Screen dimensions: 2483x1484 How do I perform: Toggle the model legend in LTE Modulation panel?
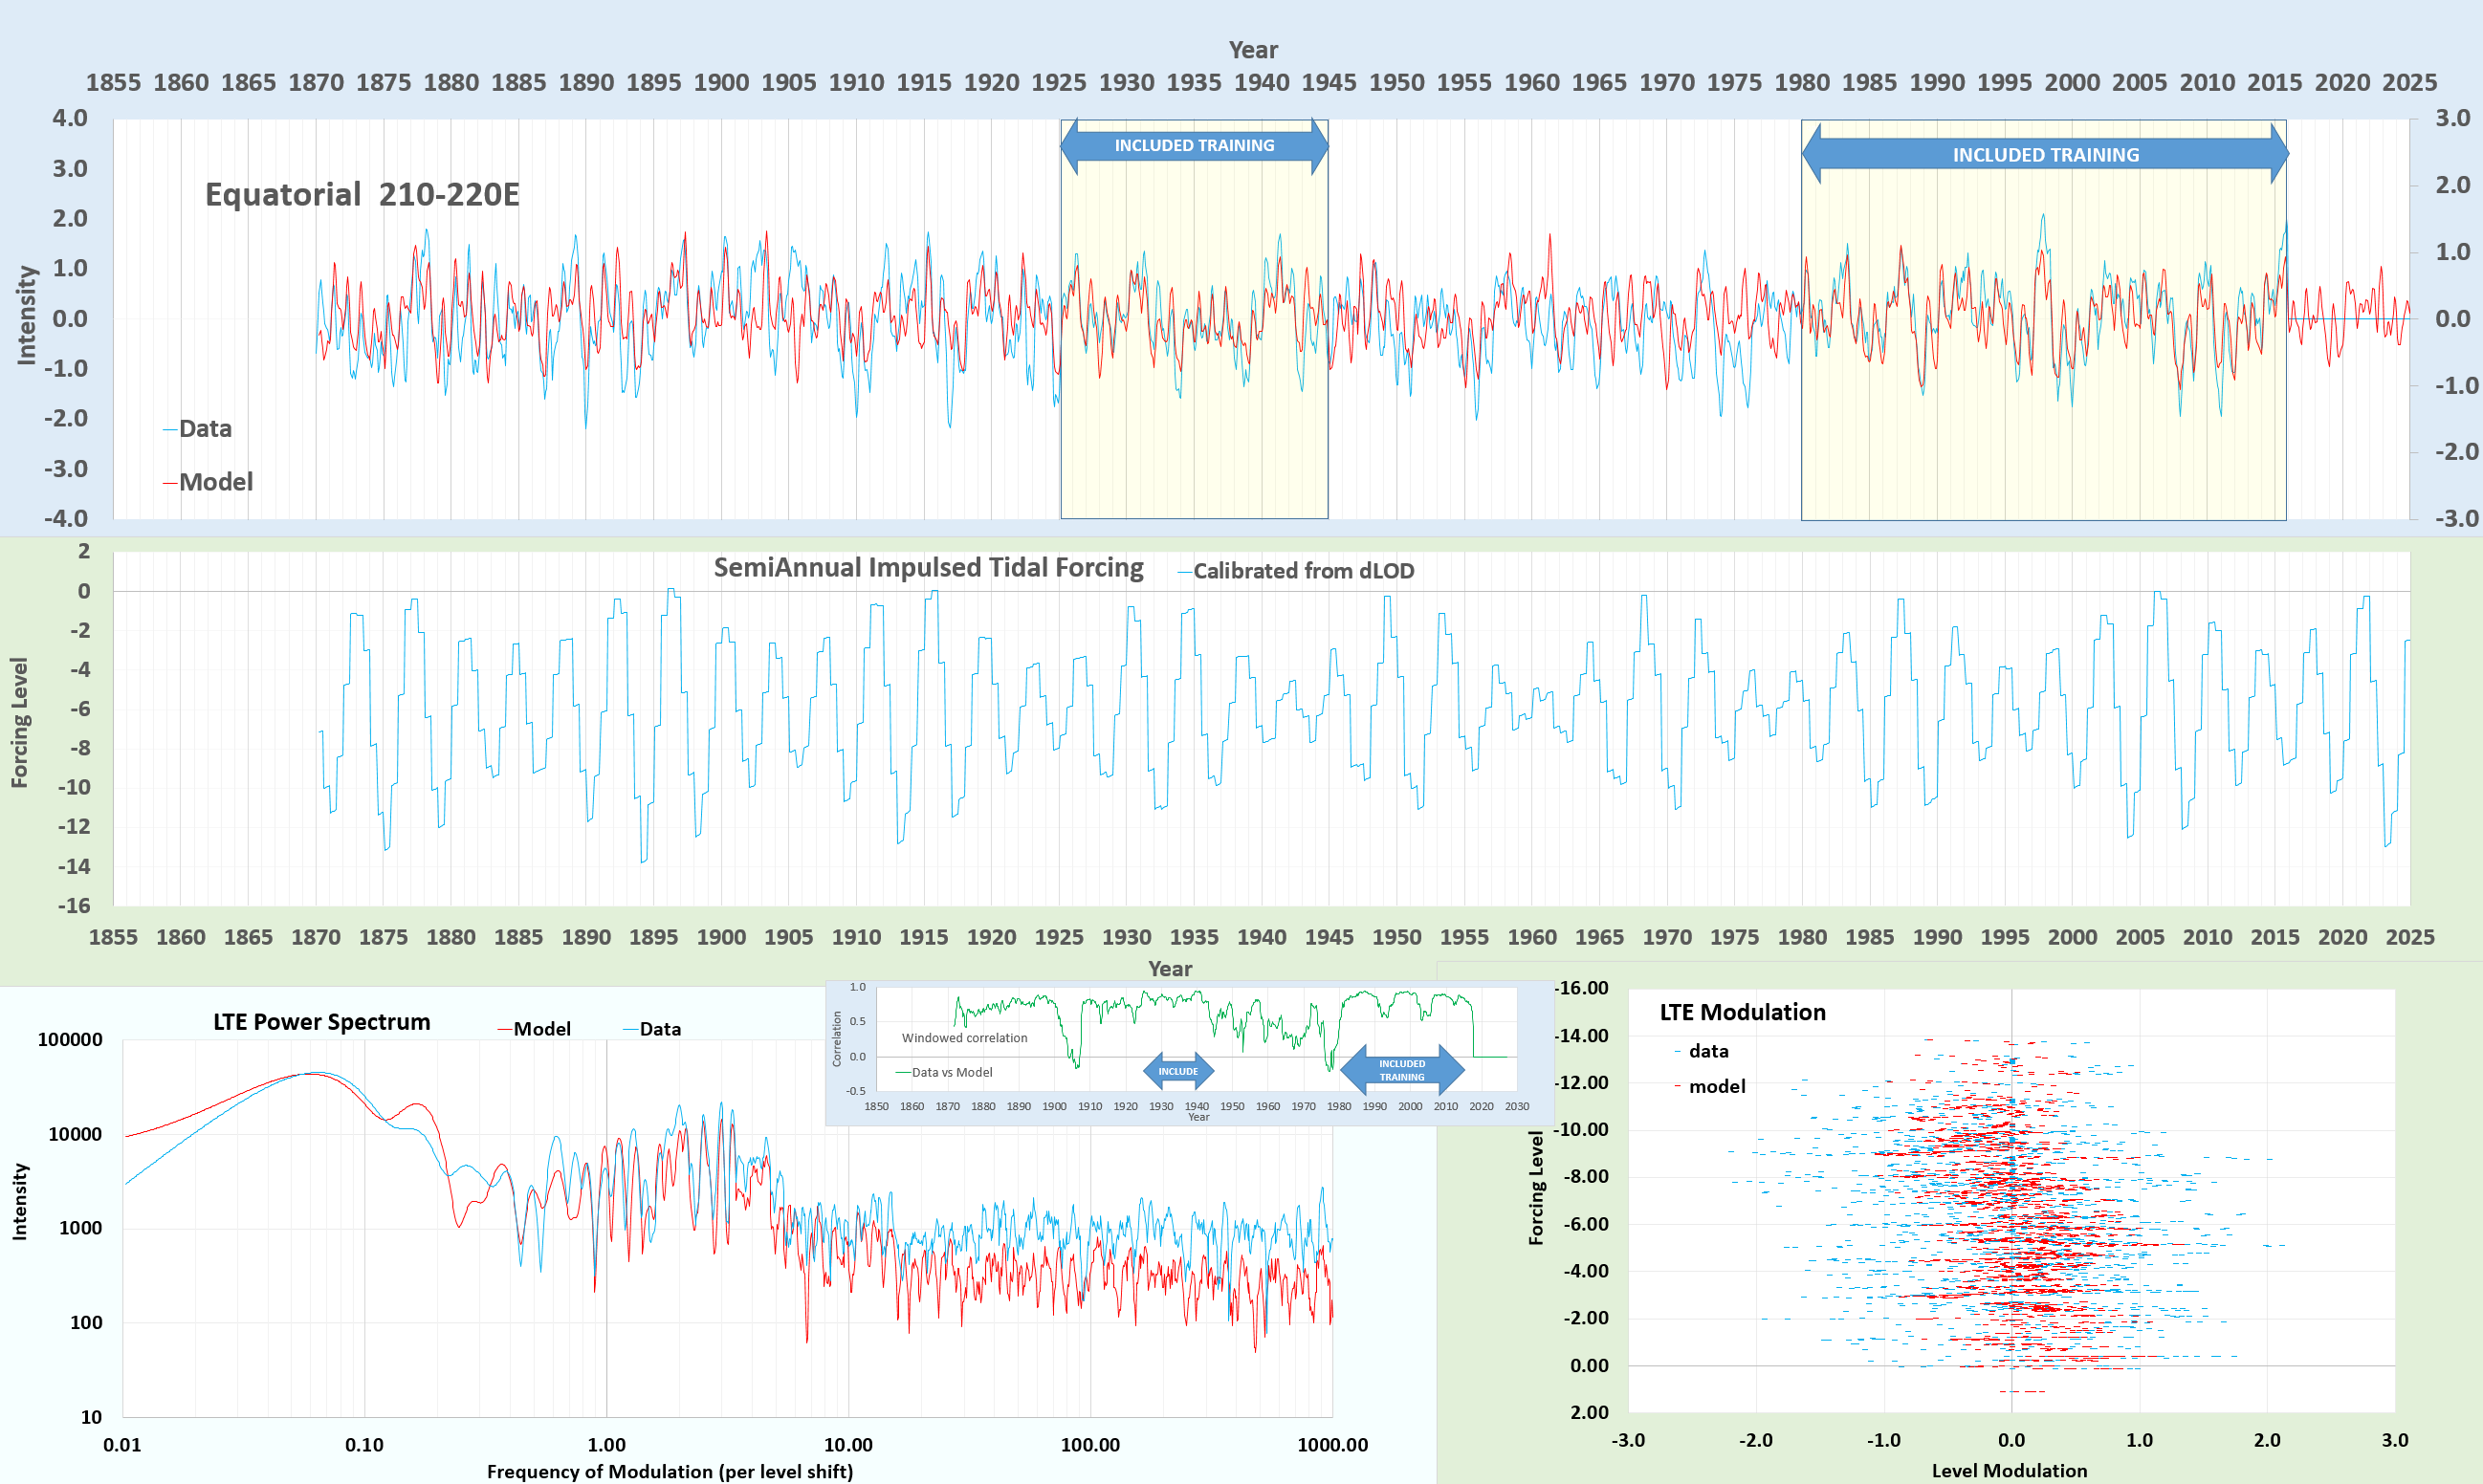pos(1716,1086)
